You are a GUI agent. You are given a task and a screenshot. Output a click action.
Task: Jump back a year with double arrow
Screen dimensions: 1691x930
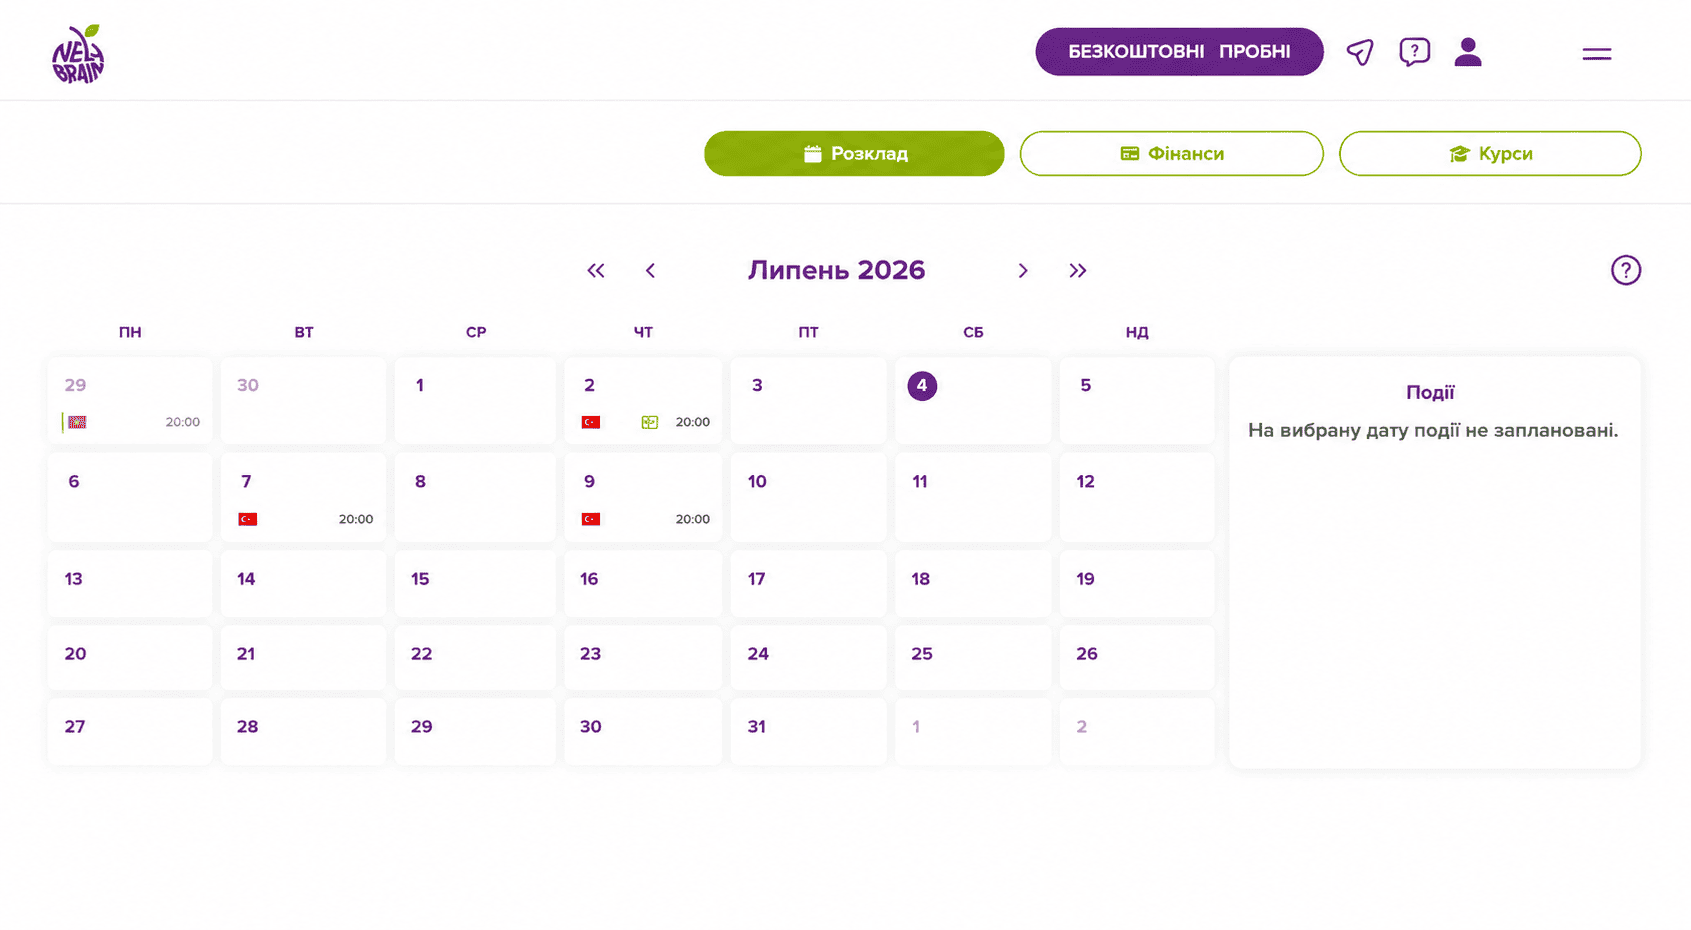(x=596, y=271)
